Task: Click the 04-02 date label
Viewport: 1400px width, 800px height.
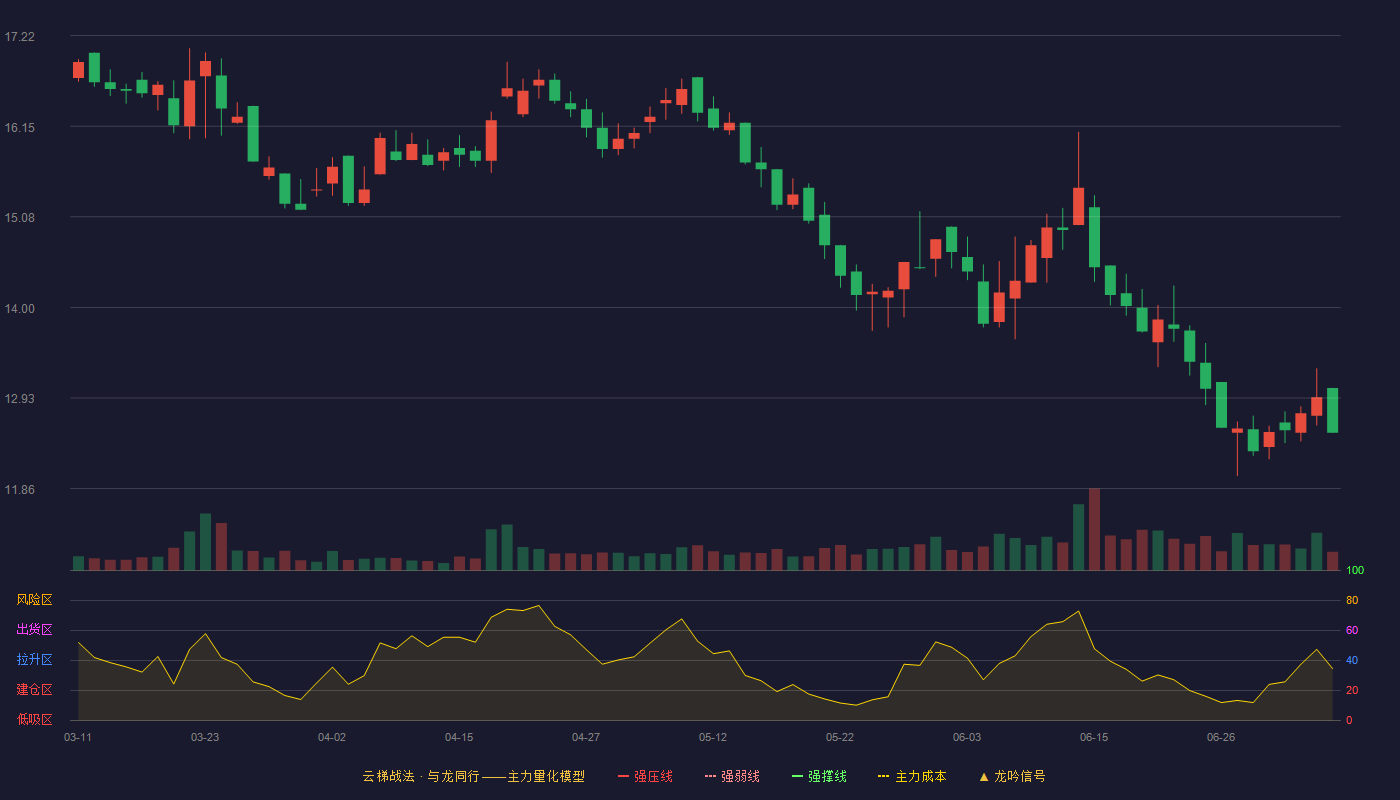Action: point(332,737)
